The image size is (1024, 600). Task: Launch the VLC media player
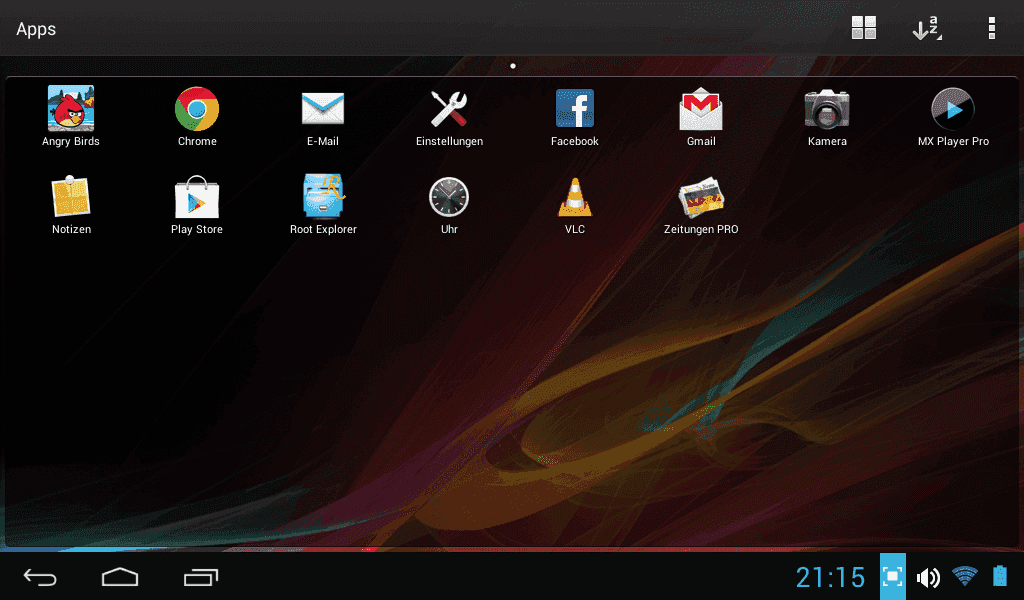575,204
